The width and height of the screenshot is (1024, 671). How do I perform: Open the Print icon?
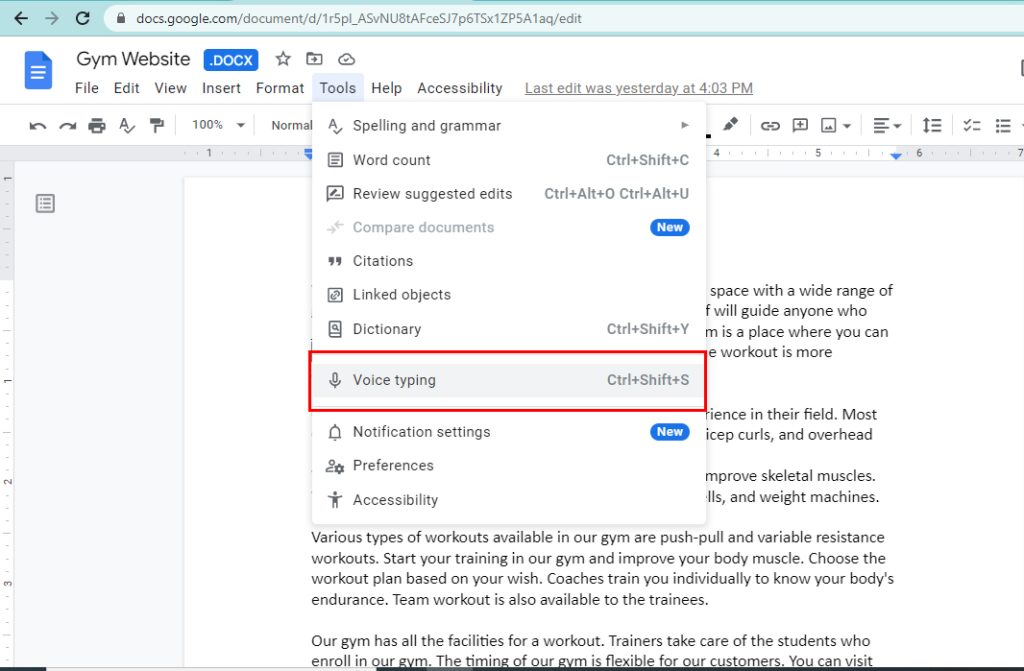(96, 125)
